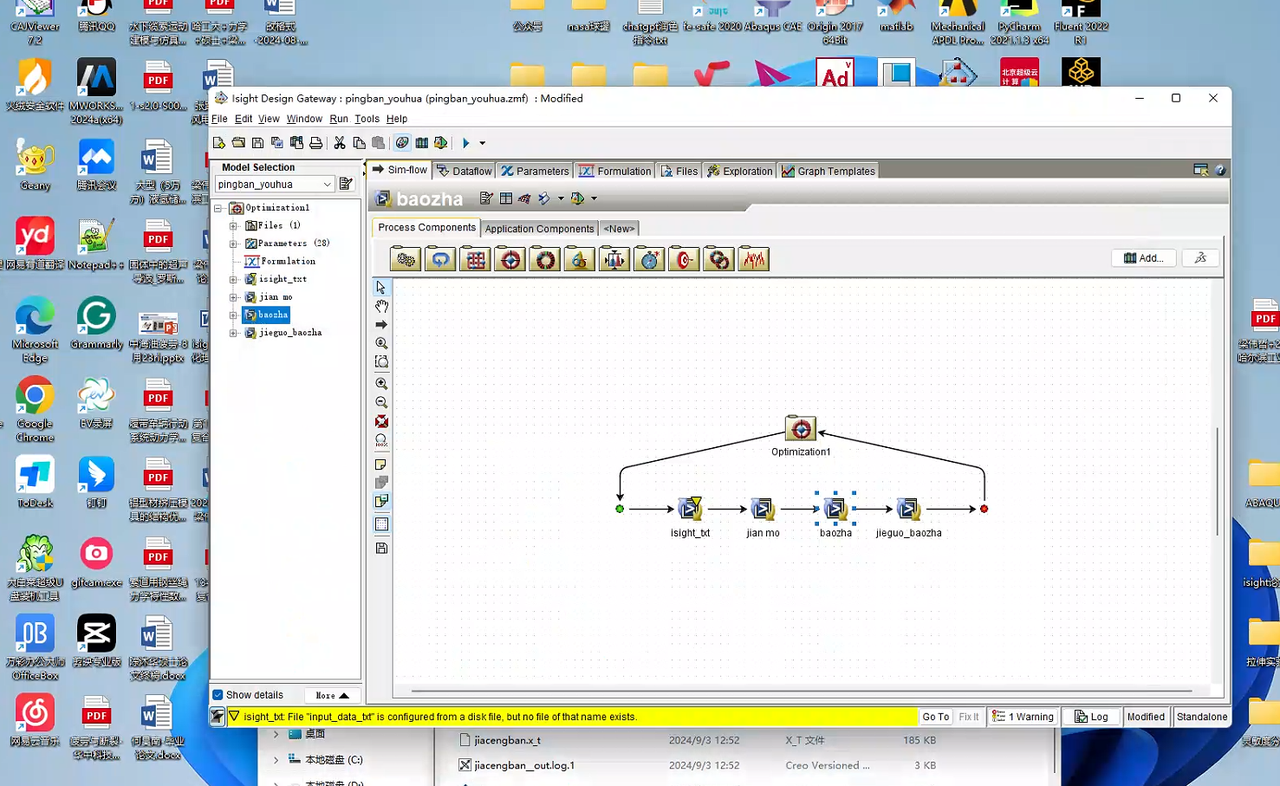Click the save icon in the canvas toolbar

[x=381, y=548]
